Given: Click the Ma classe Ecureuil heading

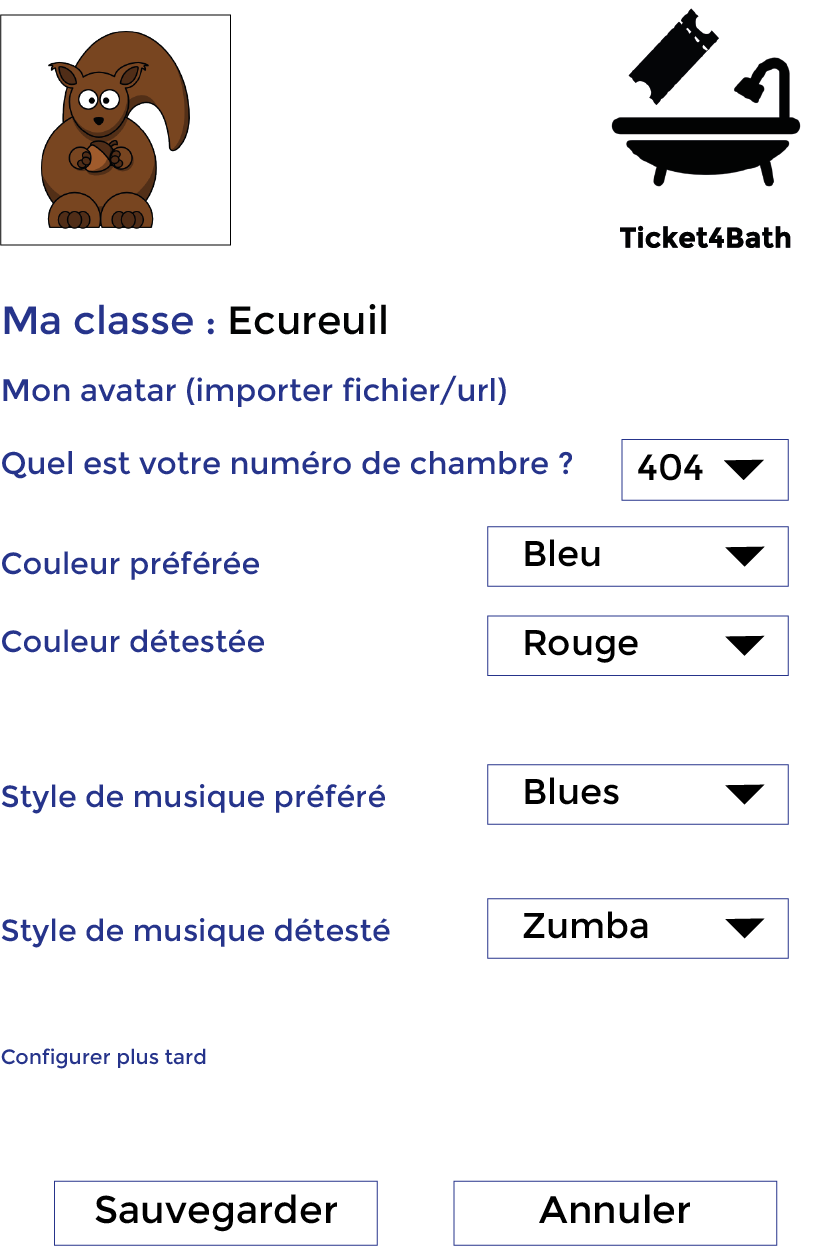Looking at the screenshot, I should pos(195,321).
